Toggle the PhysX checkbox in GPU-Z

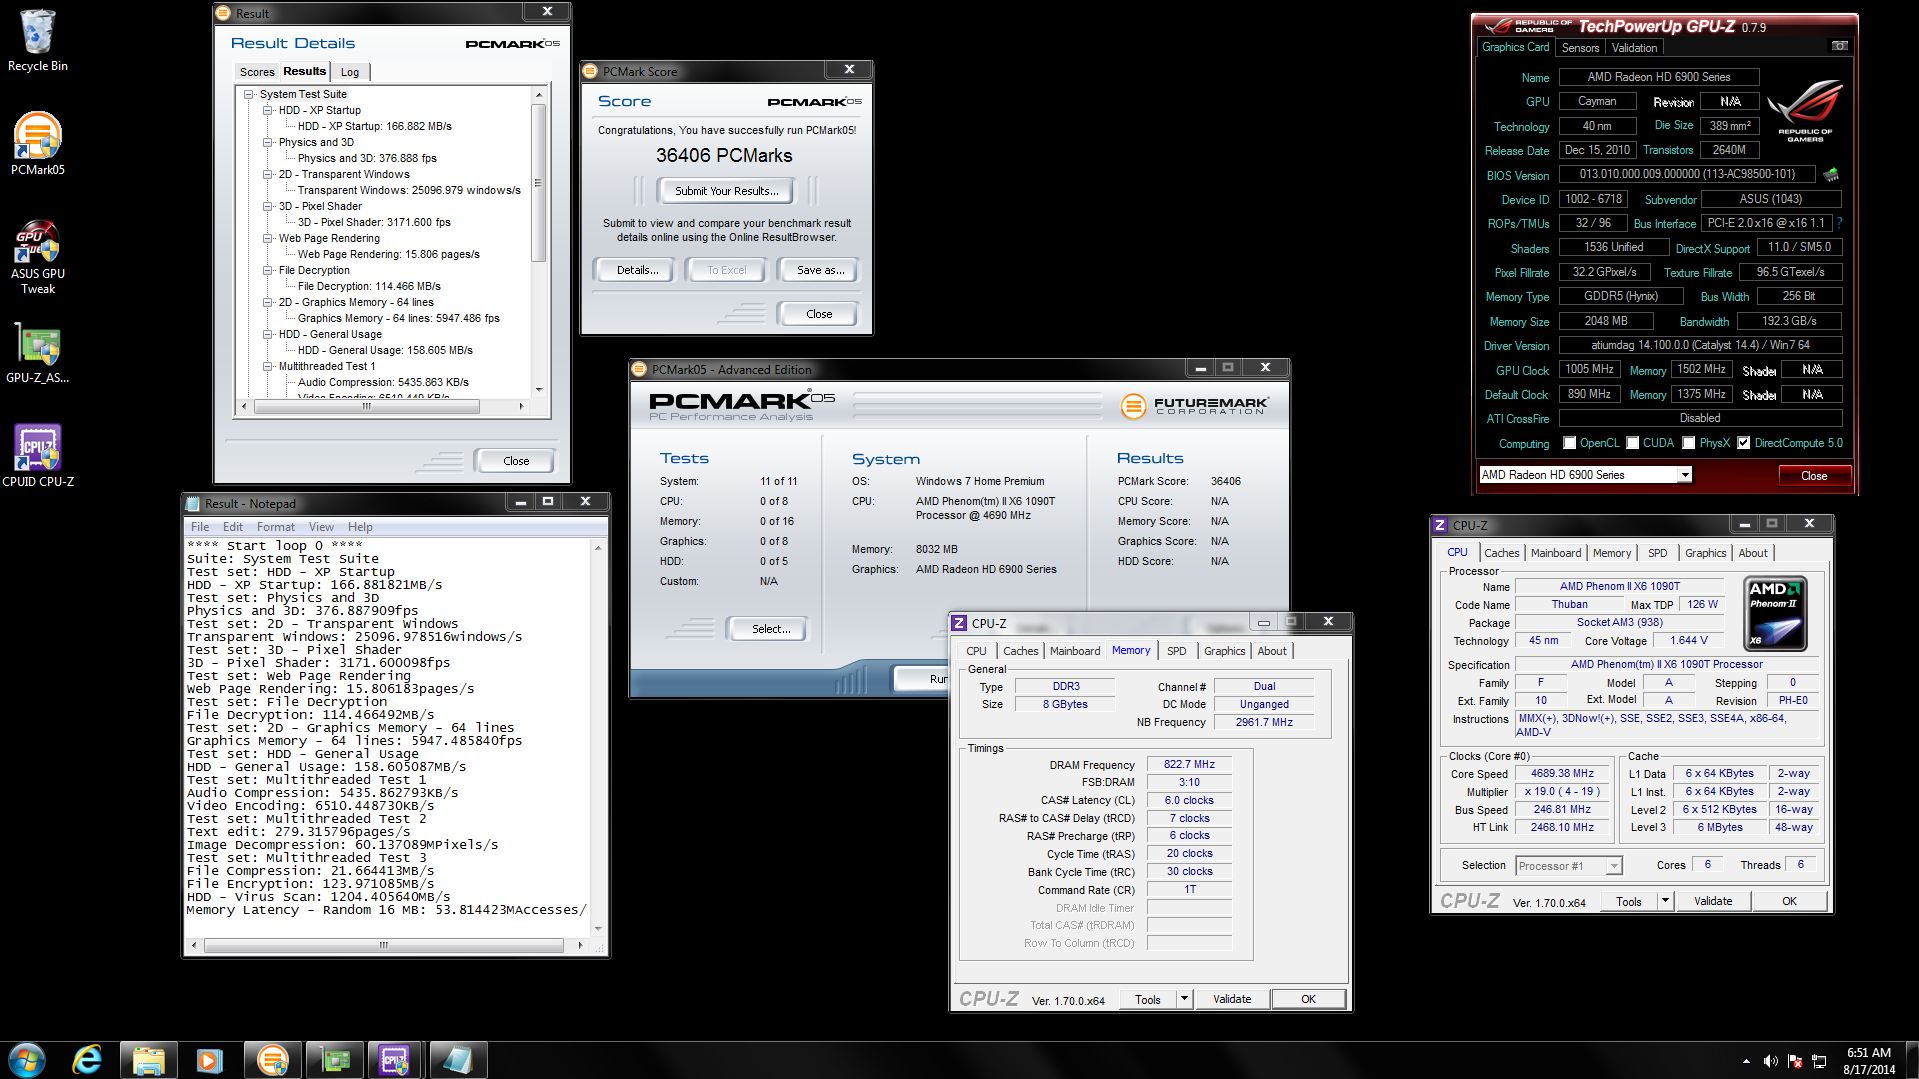(x=1689, y=443)
